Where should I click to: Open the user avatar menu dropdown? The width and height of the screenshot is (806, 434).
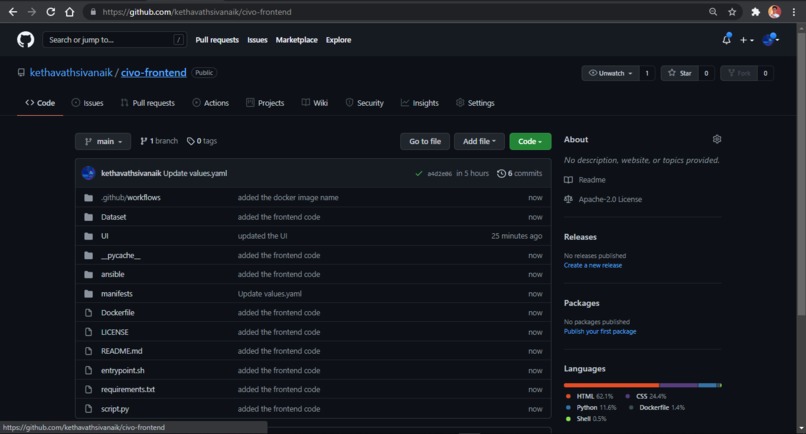(771, 40)
